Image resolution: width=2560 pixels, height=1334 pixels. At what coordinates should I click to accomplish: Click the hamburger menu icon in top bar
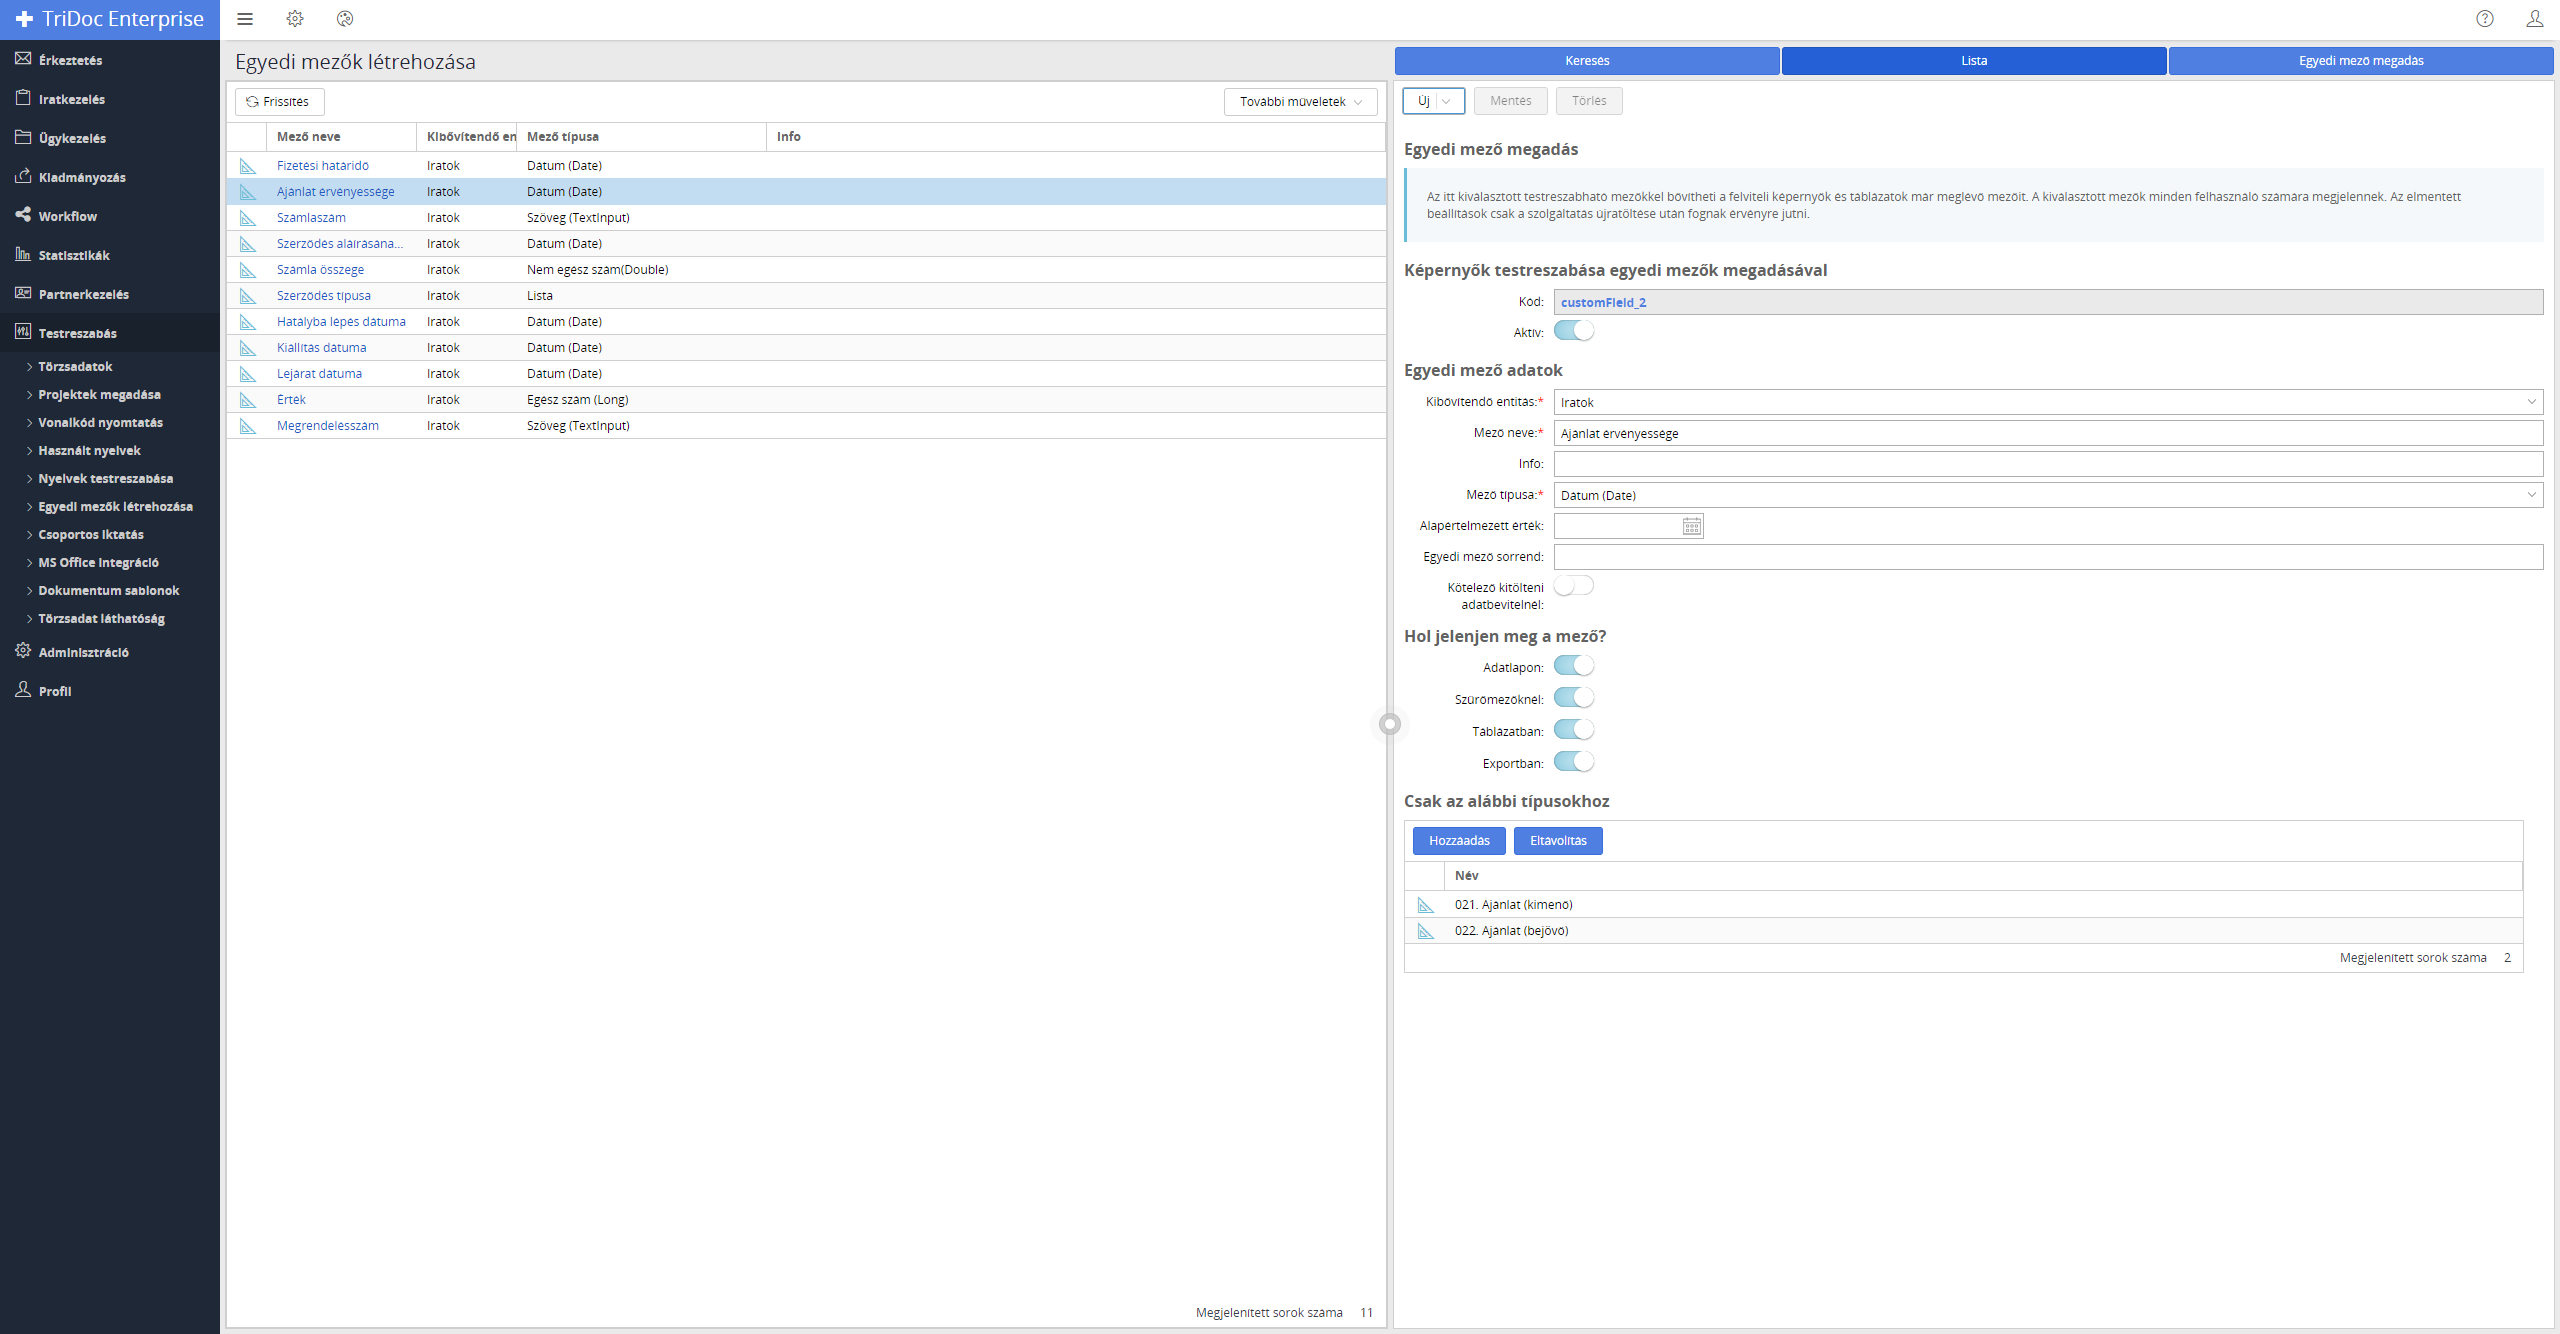[245, 19]
